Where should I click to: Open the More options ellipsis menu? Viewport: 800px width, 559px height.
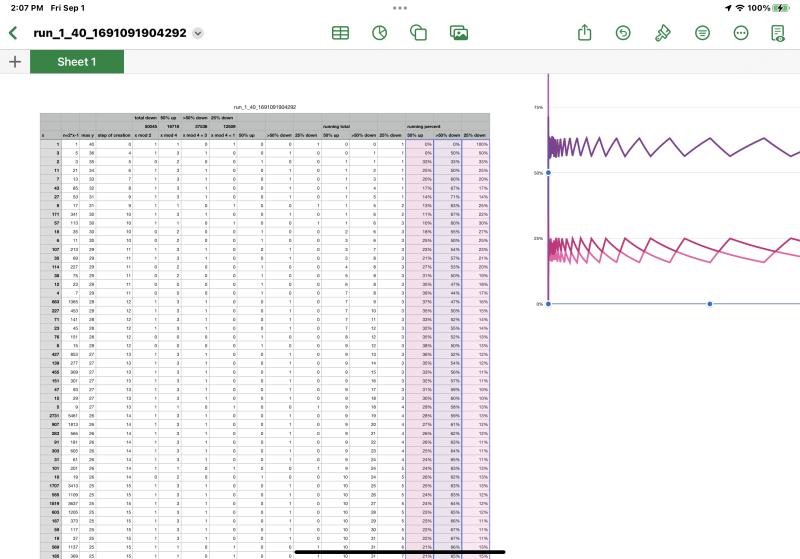tap(741, 33)
